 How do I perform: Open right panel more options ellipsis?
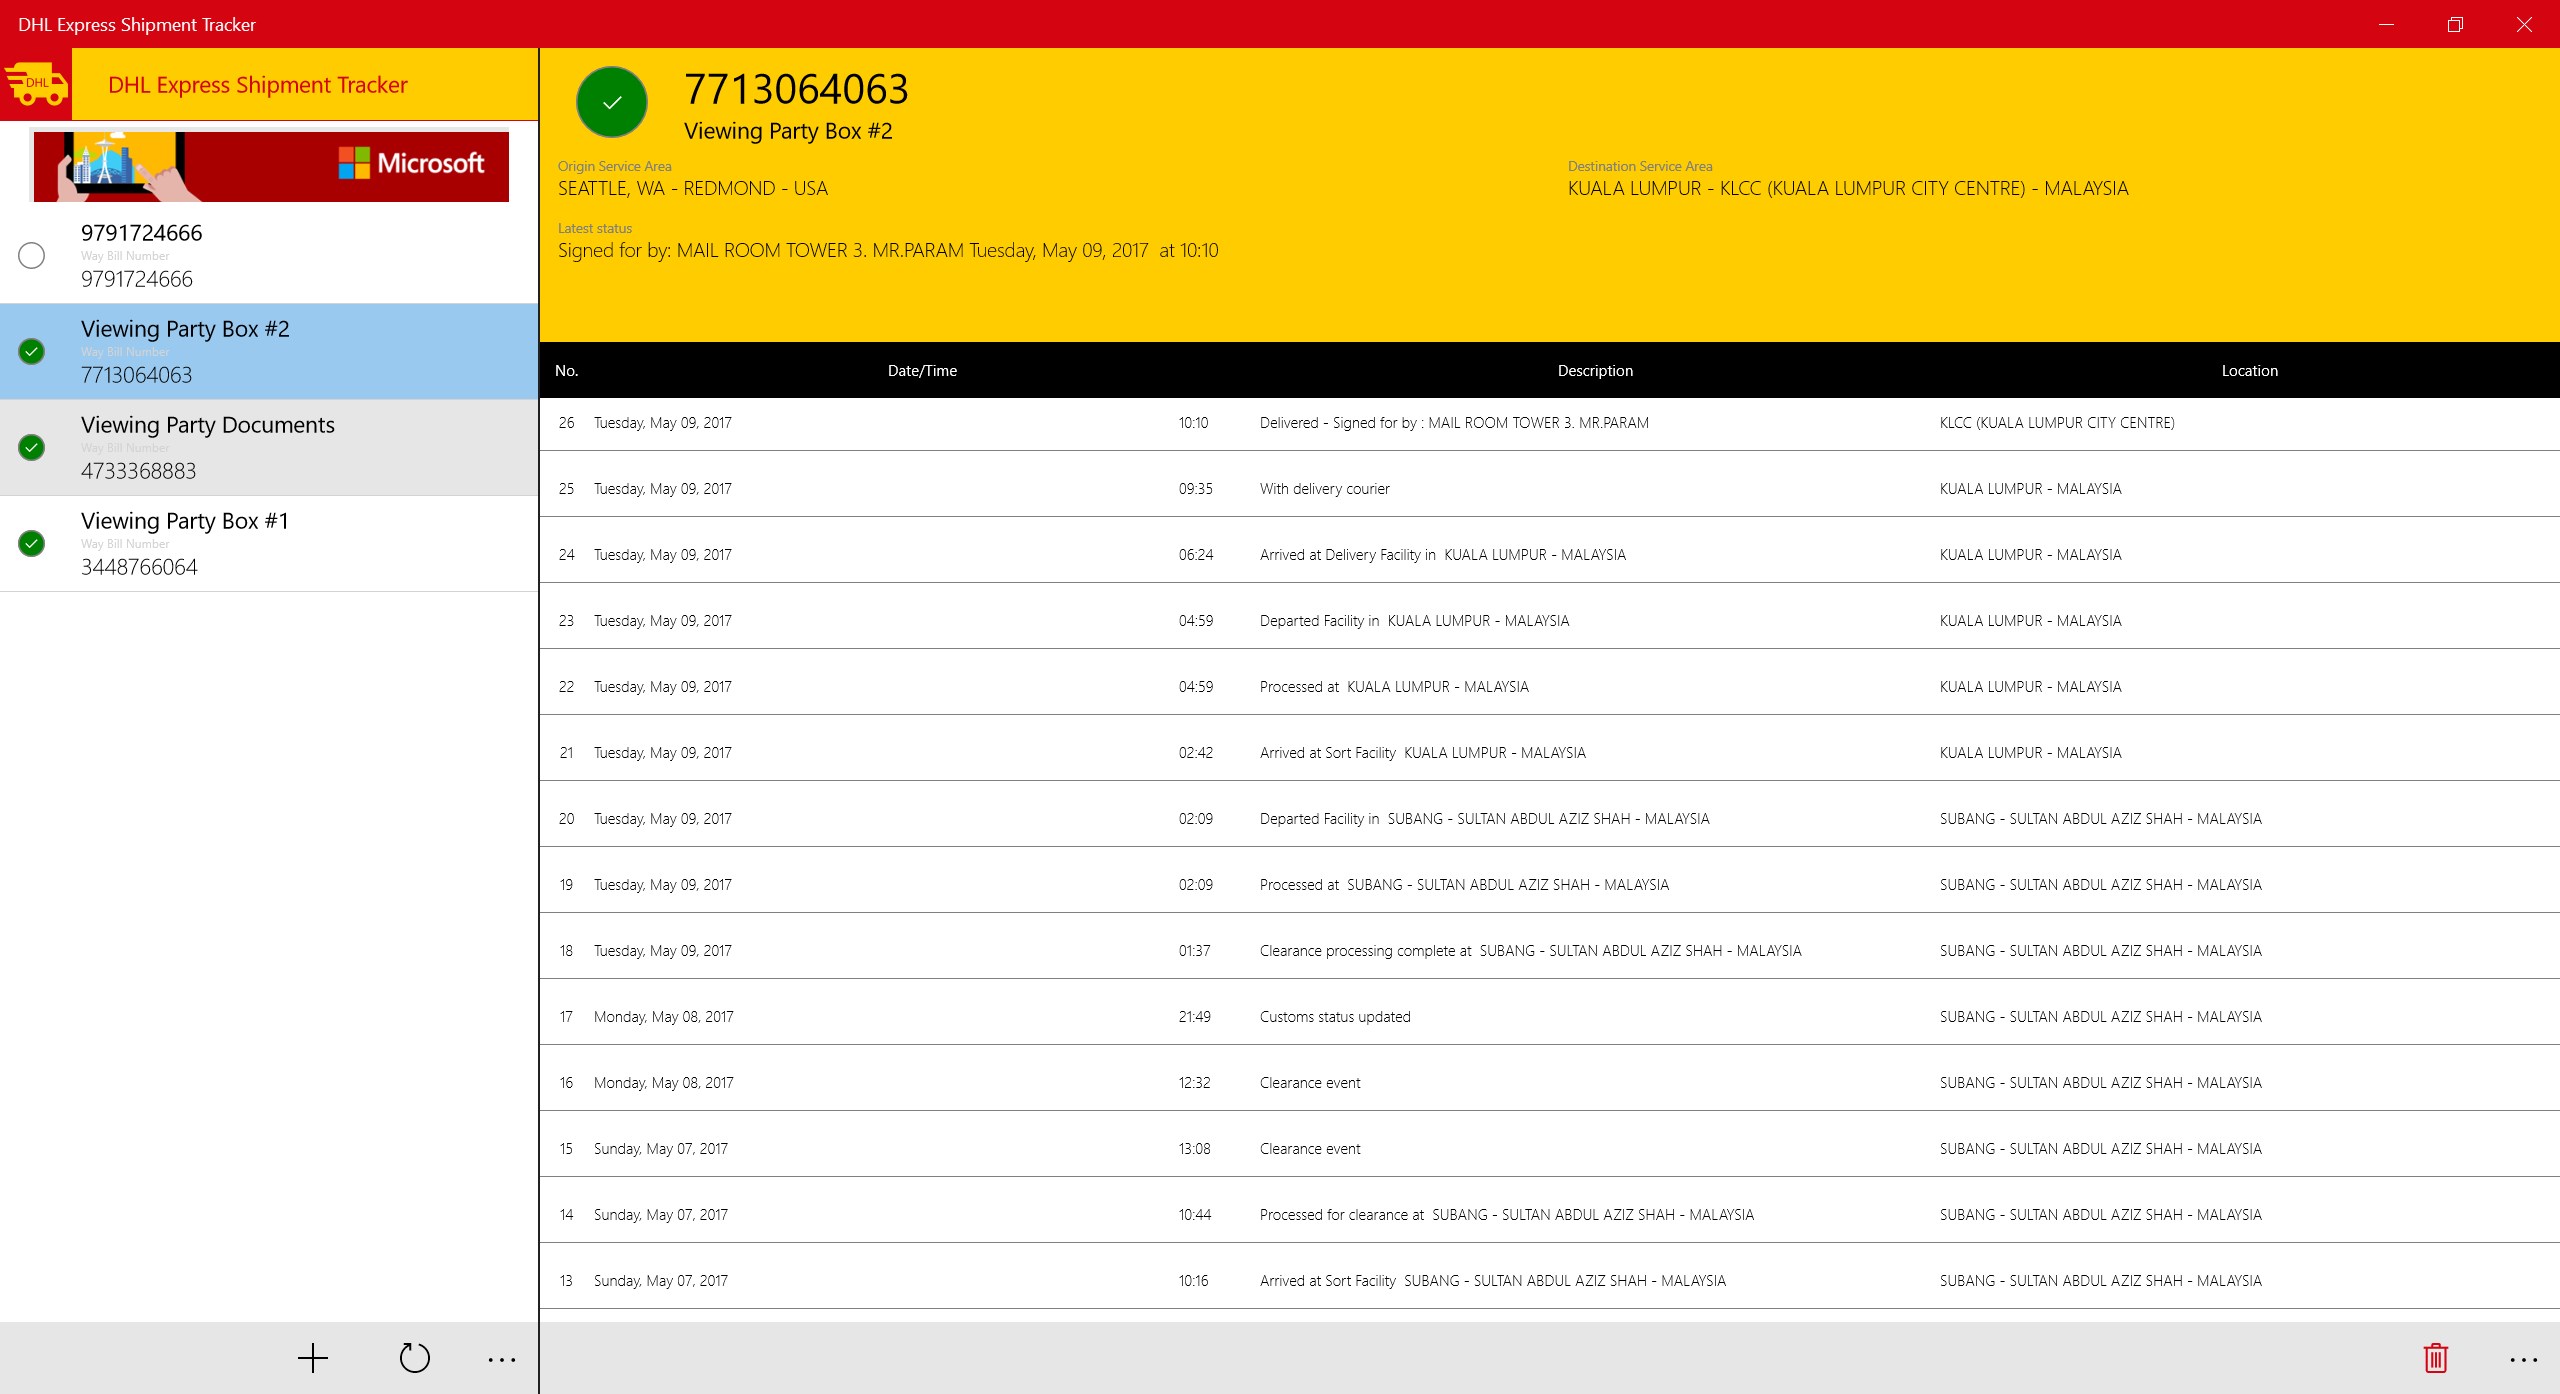click(x=2523, y=1359)
